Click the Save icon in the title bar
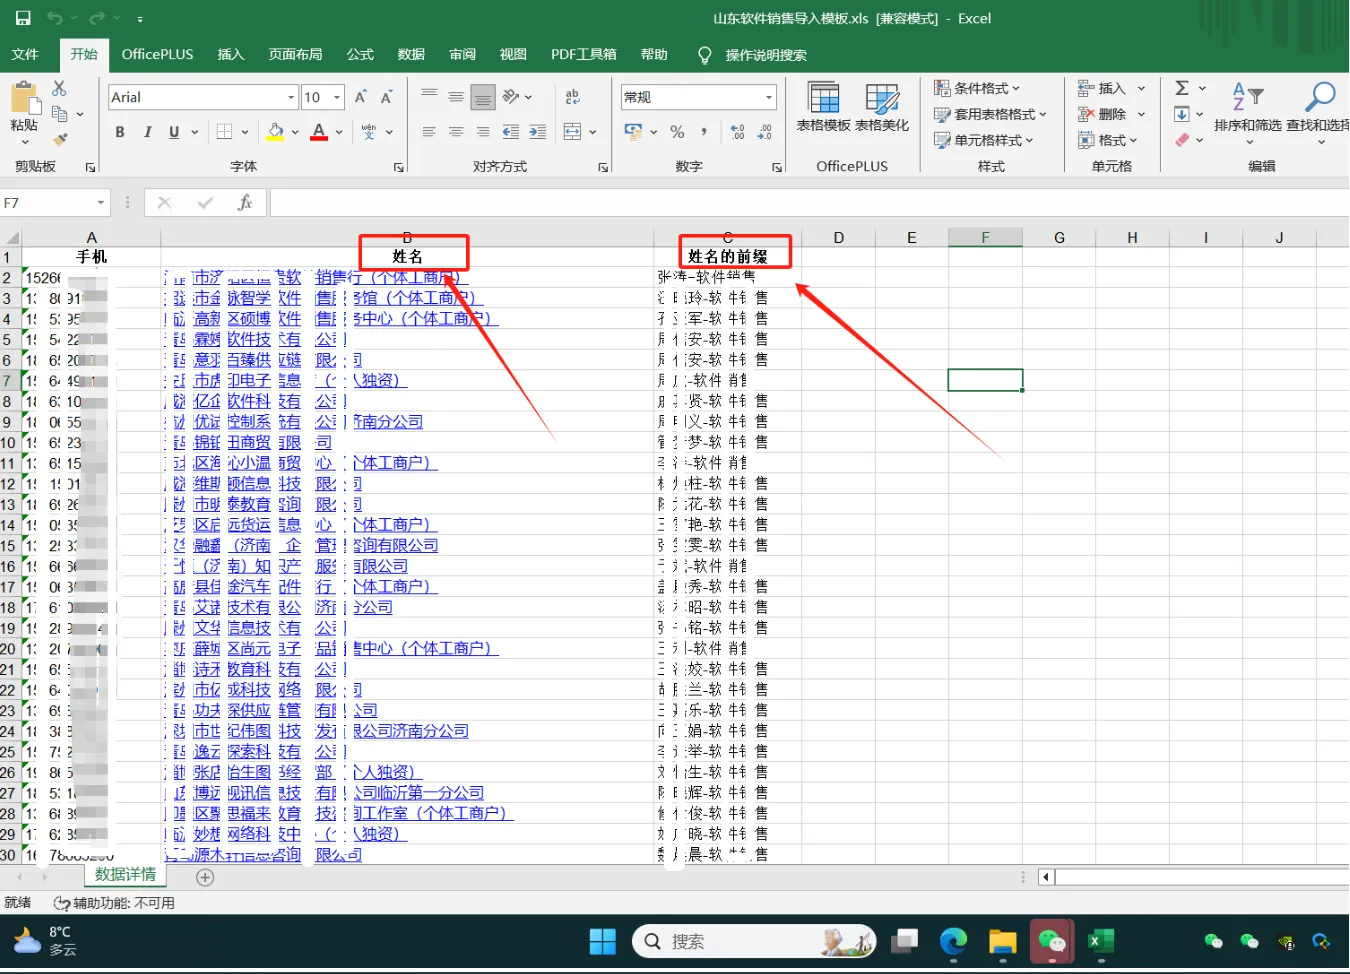 (x=22, y=18)
